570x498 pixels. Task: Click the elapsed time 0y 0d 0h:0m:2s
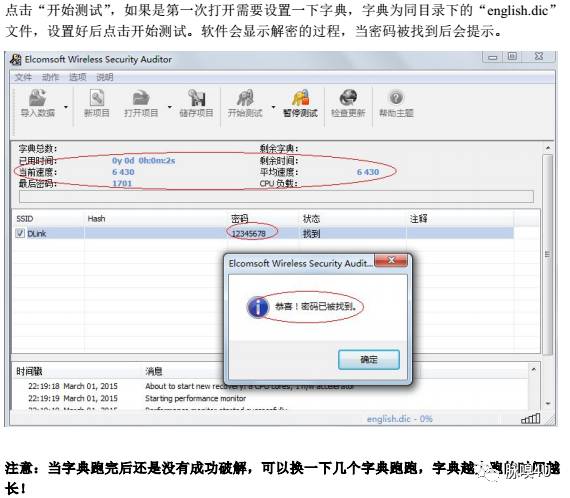[144, 161]
